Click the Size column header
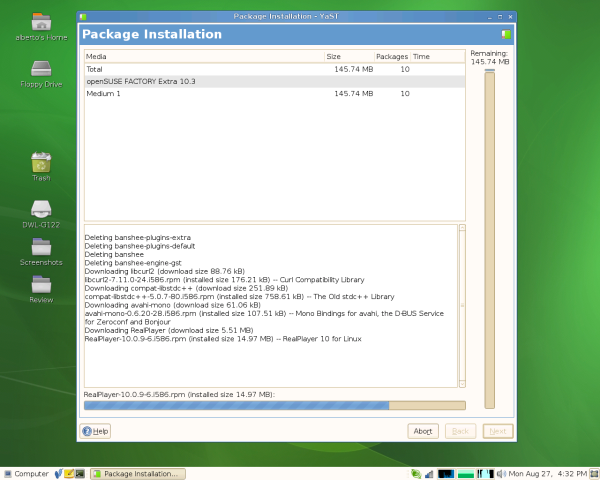600x480 pixels. point(349,57)
